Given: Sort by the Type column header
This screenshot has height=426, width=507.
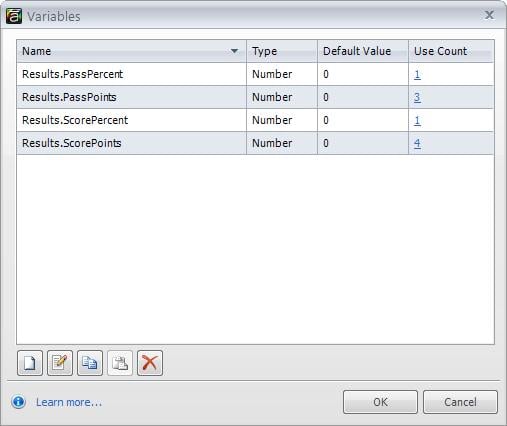Looking at the screenshot, I should pos(282,51).
